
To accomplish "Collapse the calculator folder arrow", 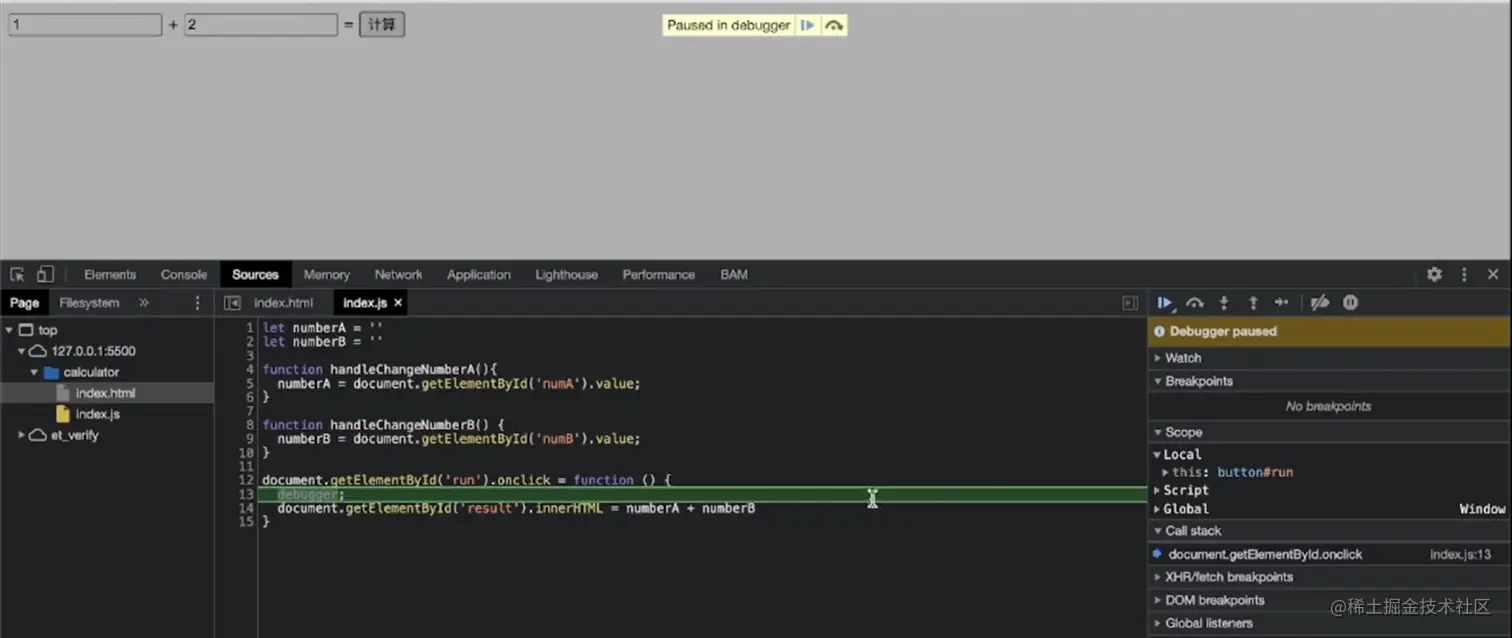I will [x=34, y=372].
